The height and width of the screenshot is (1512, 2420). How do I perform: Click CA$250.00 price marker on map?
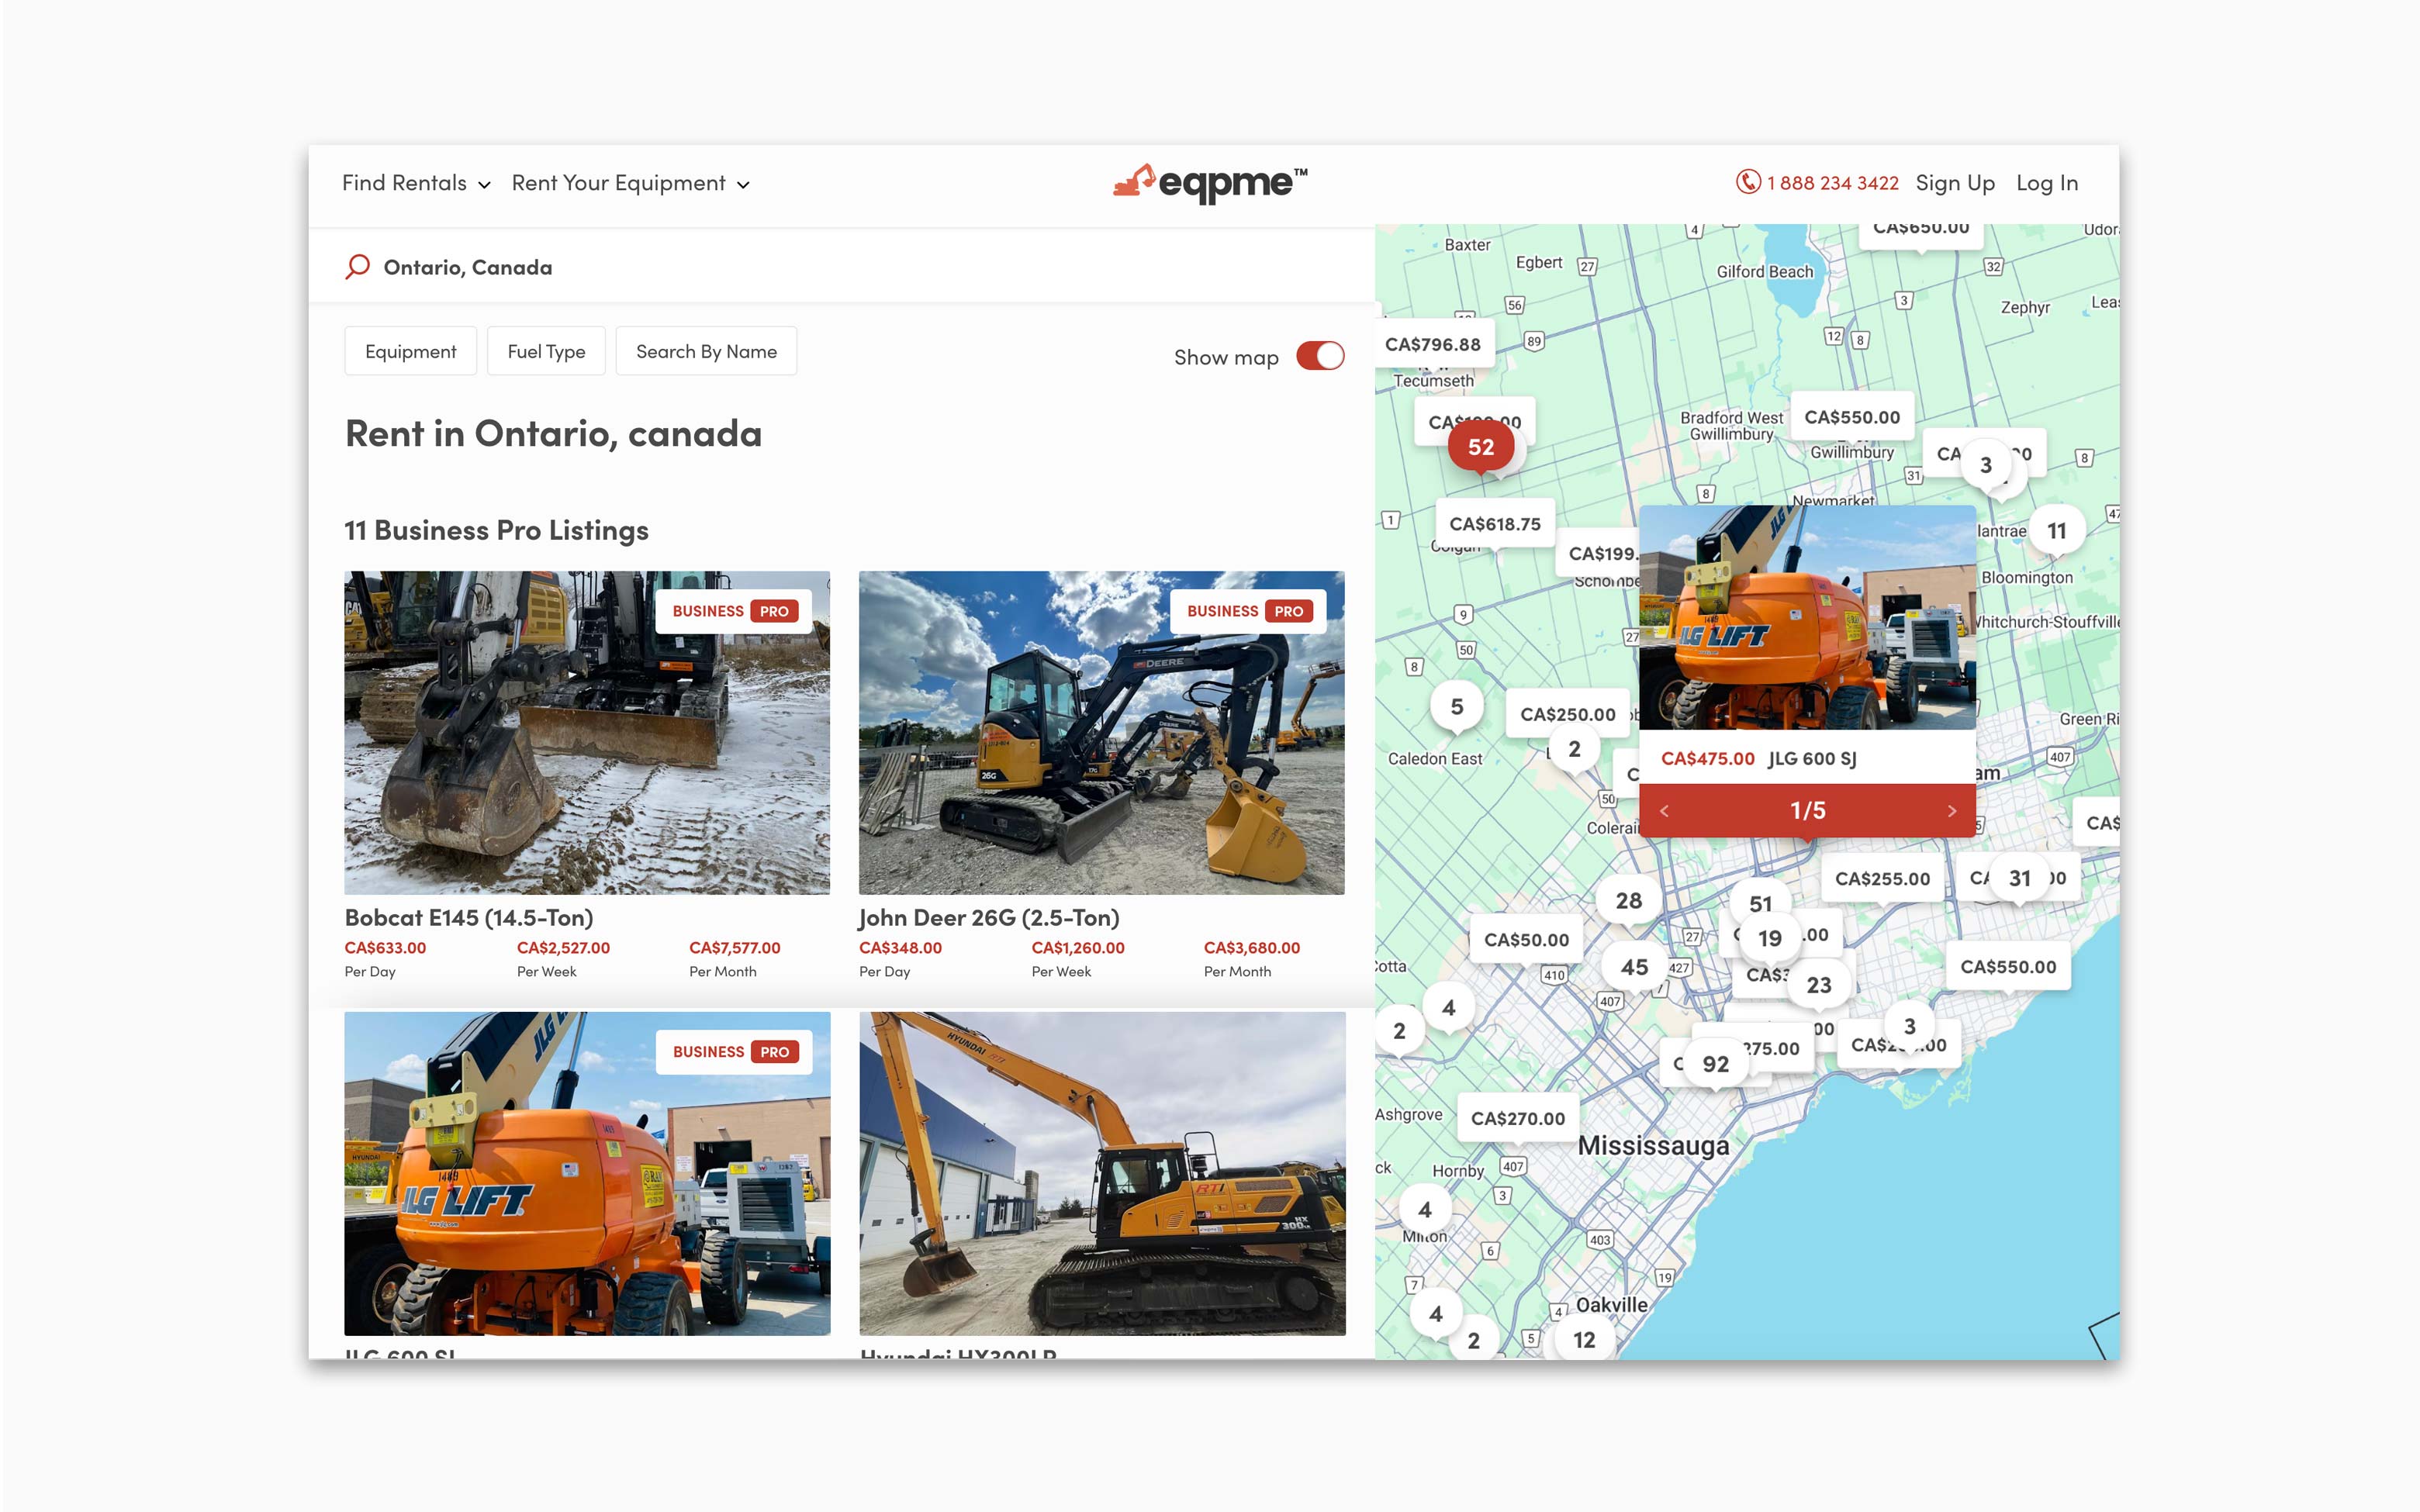point(1567,714)
